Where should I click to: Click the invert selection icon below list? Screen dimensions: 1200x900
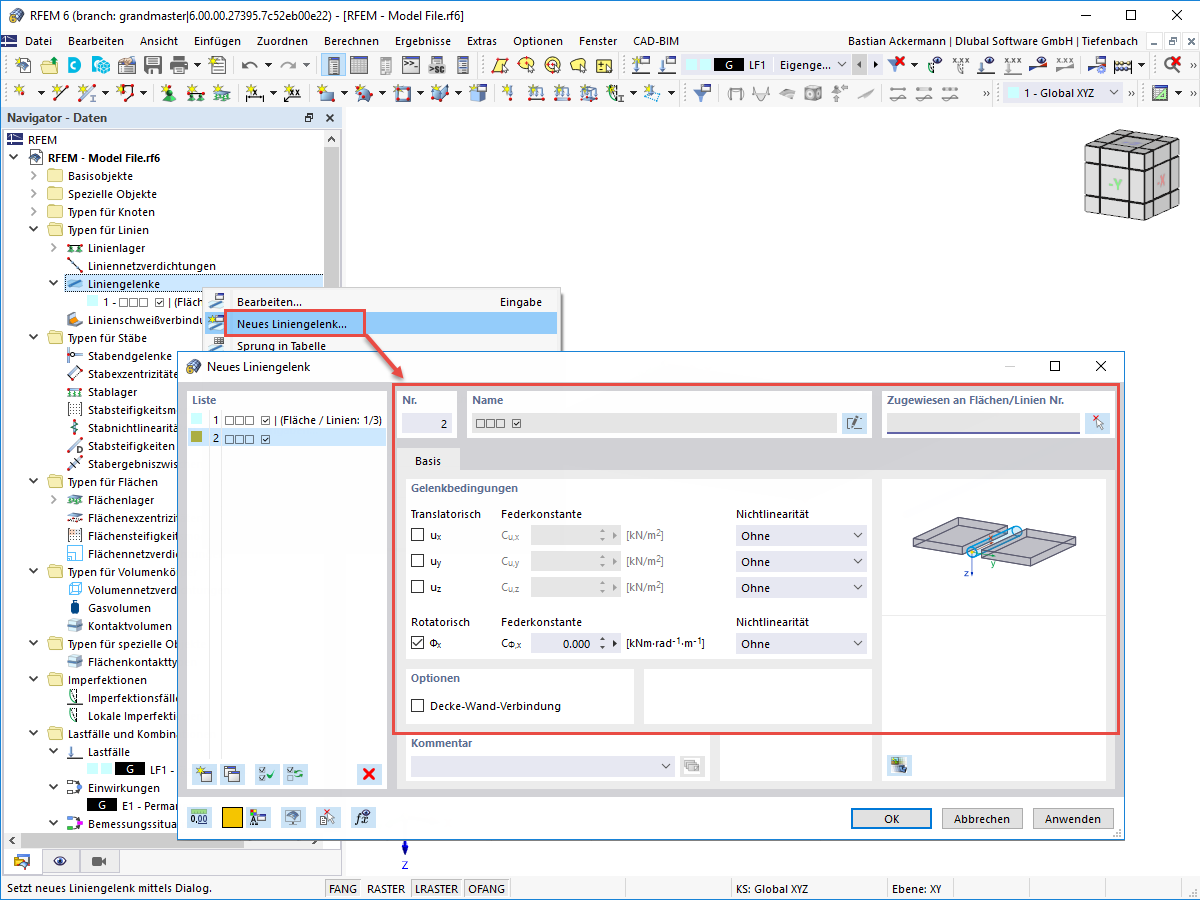pyautogui.click(x=294, y=773)
